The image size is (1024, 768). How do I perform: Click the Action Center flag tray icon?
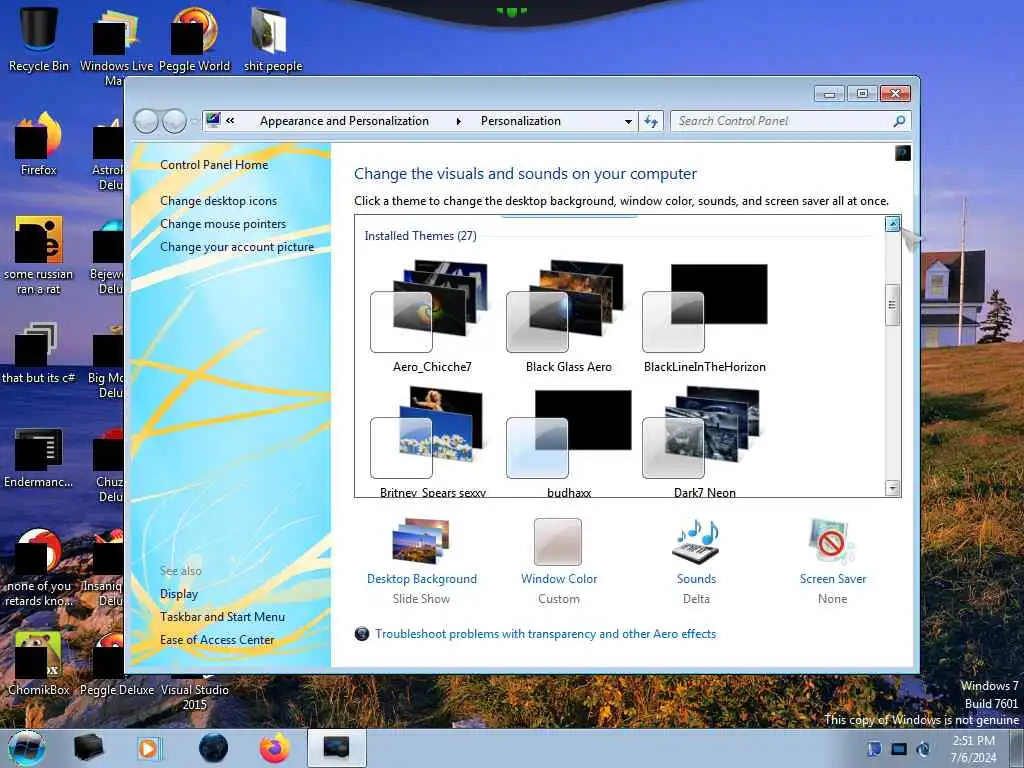tap(874, 748)
